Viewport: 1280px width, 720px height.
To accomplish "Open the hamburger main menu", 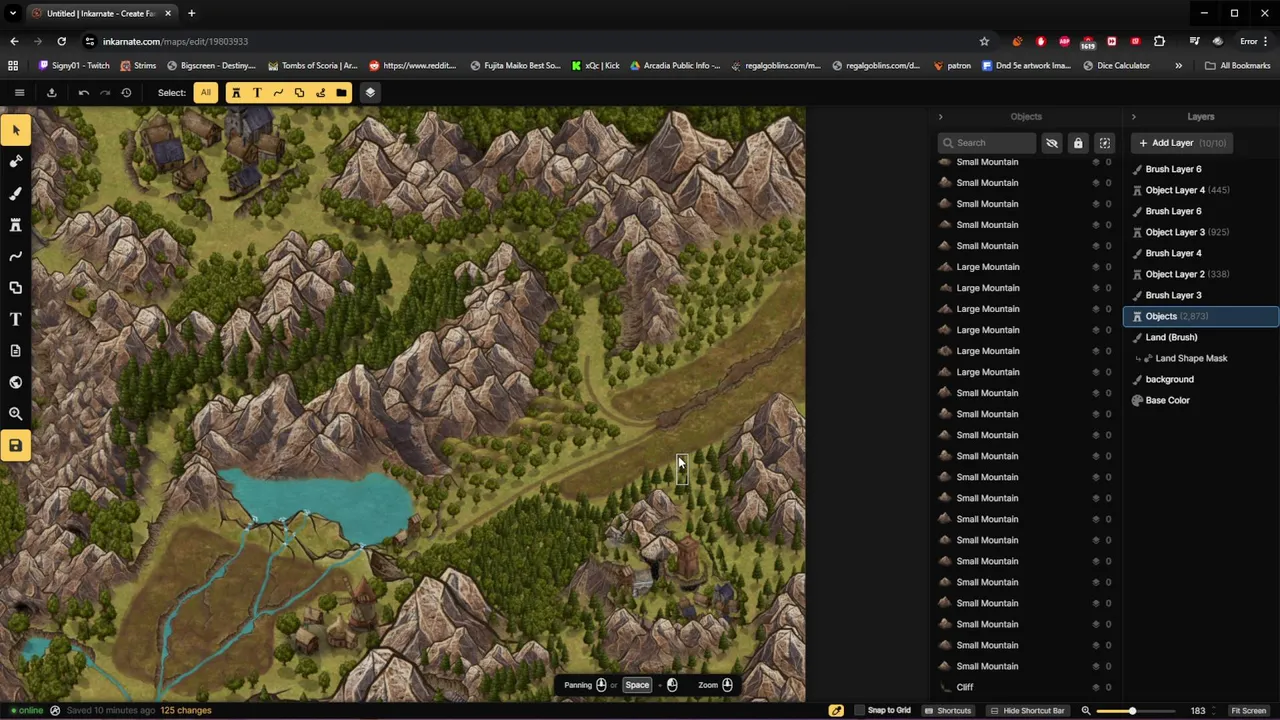I will coord(19,92).
